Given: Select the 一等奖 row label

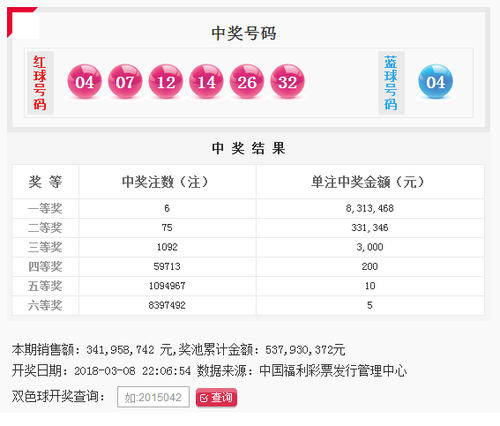Looking at the screenshot, I should tap(45, 209).
